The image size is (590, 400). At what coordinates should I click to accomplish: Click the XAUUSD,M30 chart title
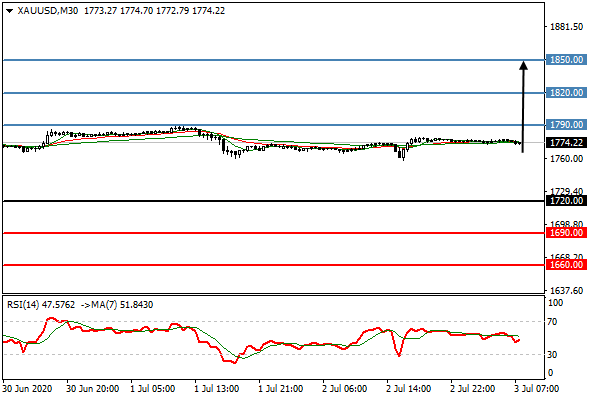pyautogui.click(x=48, y=11)
